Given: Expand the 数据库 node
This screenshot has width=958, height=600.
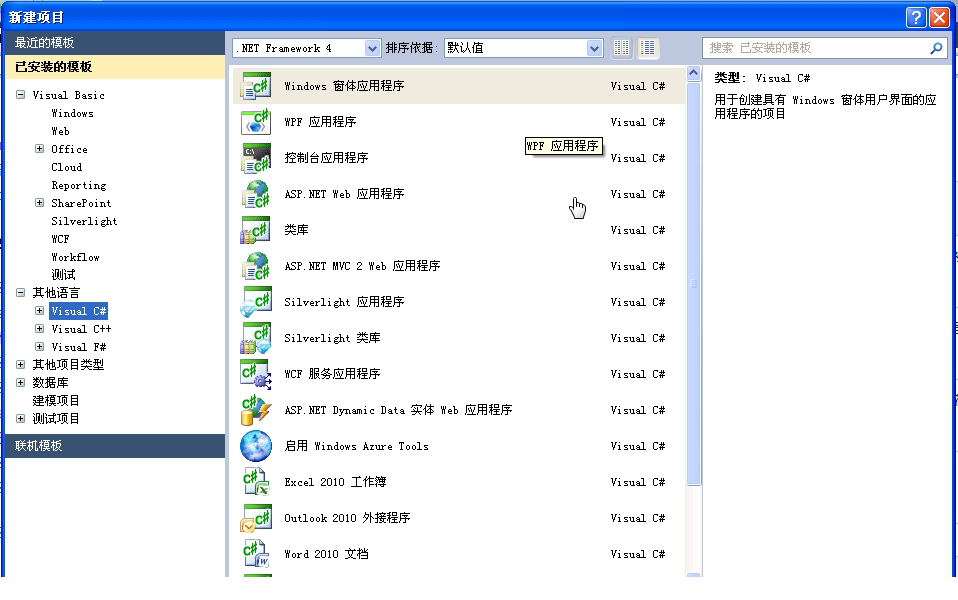Looking at the screenshot, I should pyautogui.click(x=20, y=382).
